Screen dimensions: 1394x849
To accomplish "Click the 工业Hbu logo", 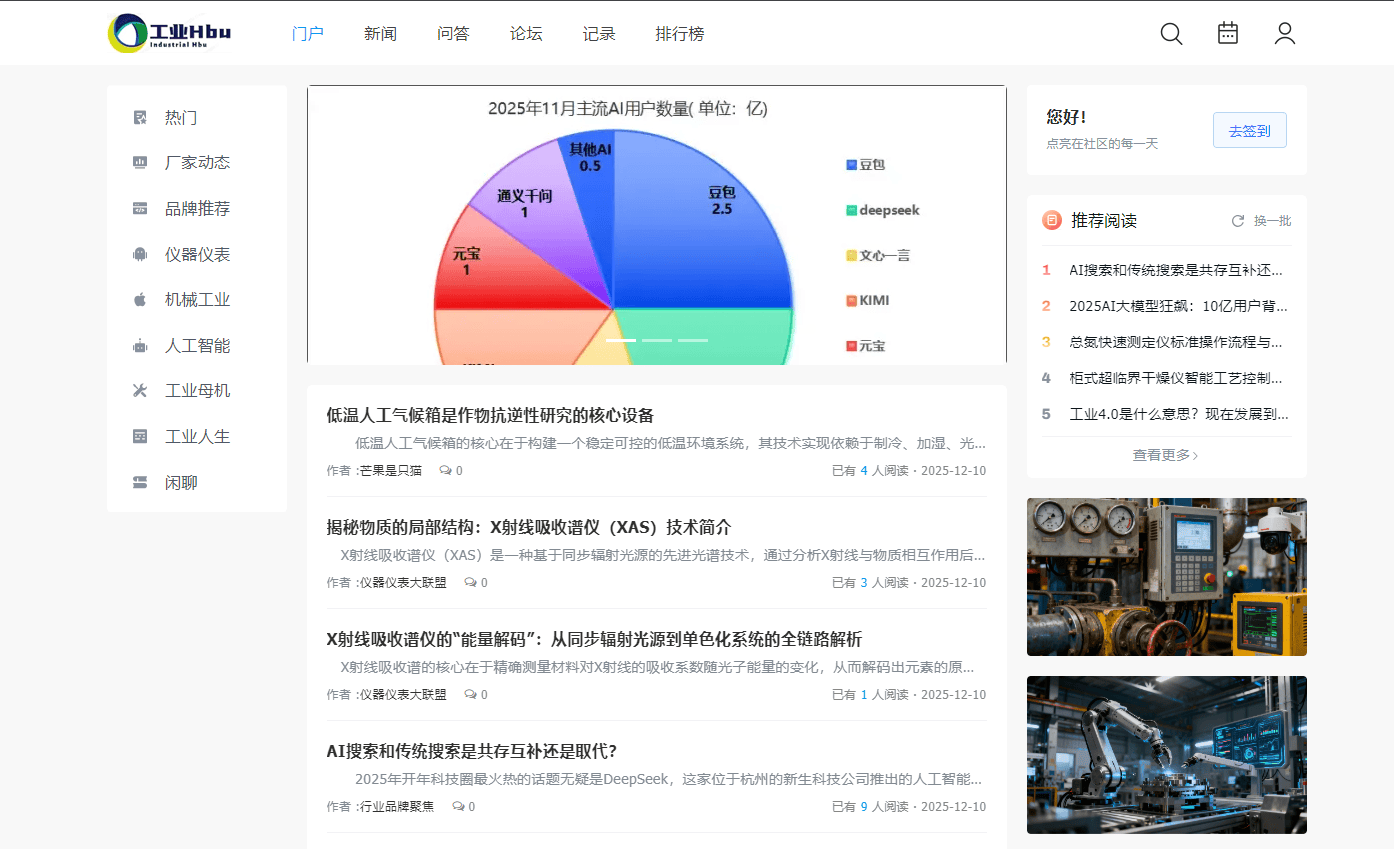I will click(170, 33).
